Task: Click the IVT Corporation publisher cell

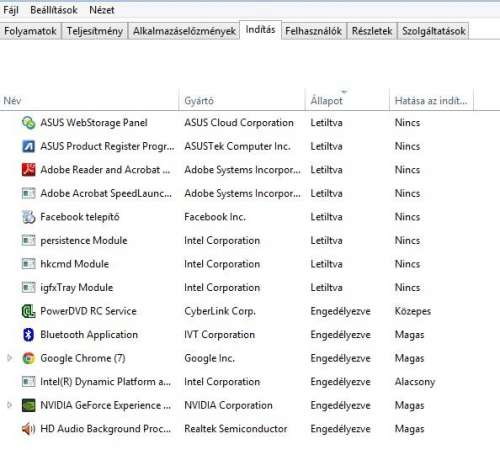Action: (219, 335)
